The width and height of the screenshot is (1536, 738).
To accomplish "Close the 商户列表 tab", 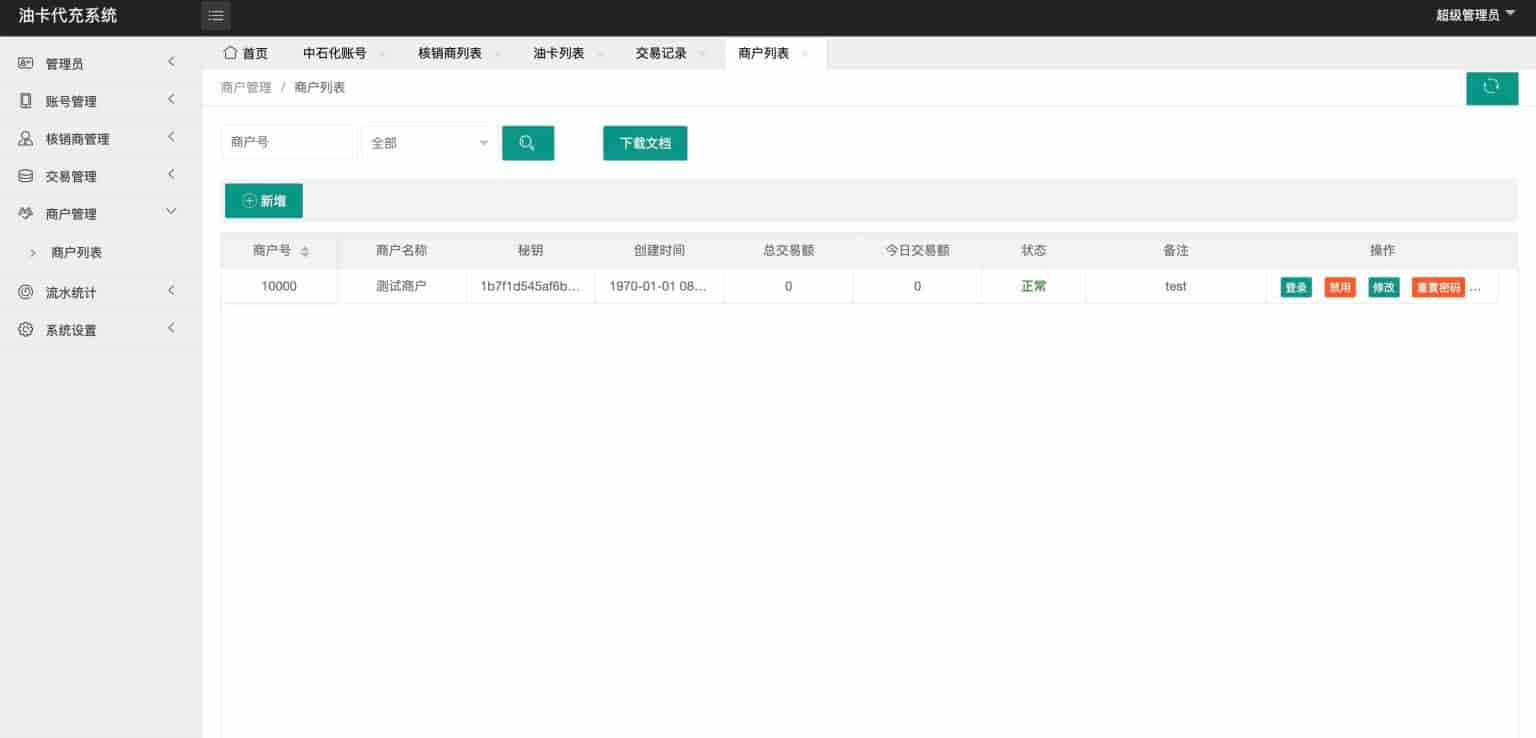I will [x=805, y=54].
